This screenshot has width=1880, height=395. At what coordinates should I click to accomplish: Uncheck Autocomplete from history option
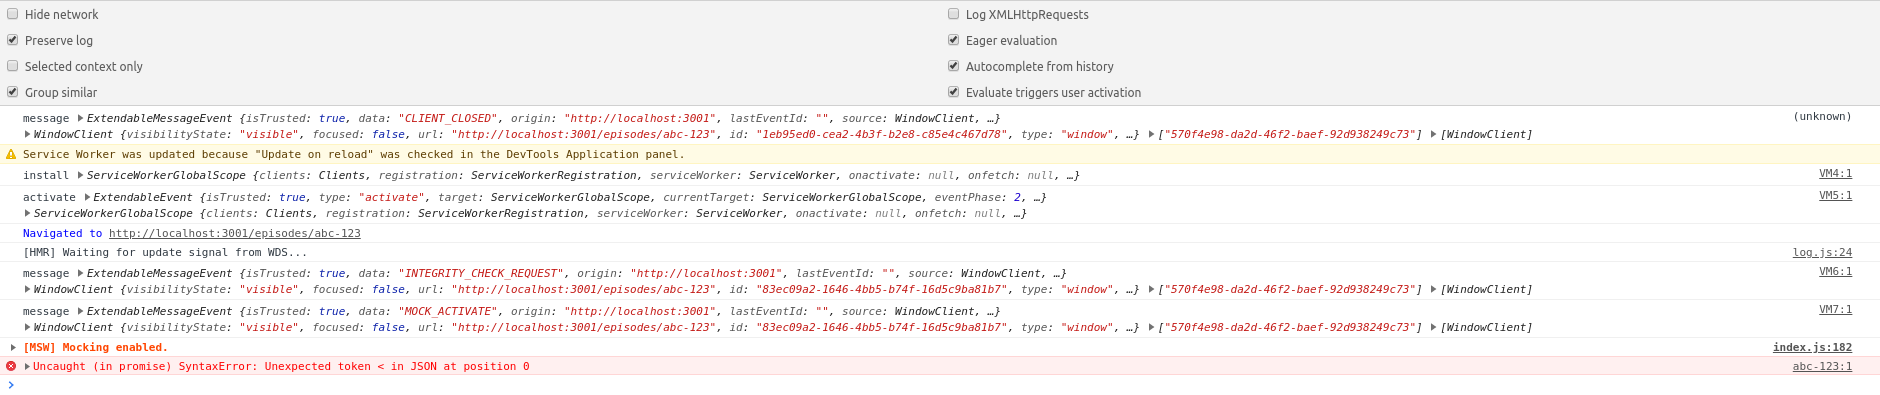pos(954,66)
